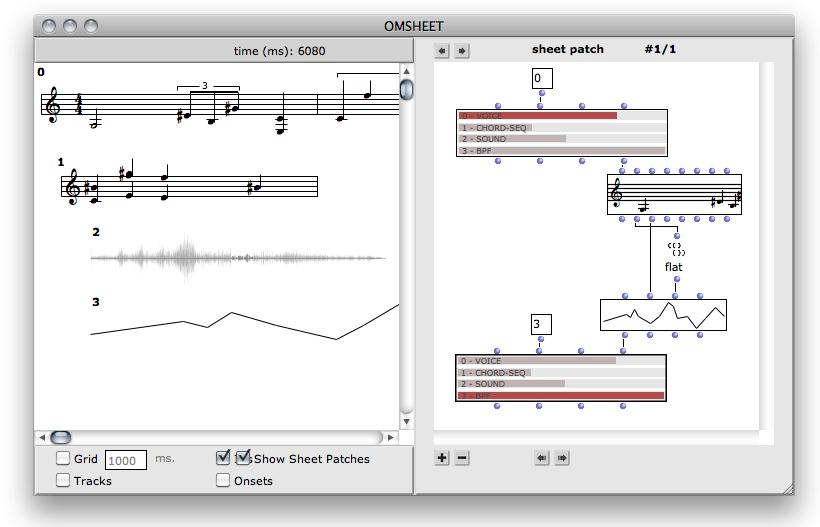The image size is (820, 527).
Task: Go to next patch using top-right arrow
Action: [x=461, y=50]
